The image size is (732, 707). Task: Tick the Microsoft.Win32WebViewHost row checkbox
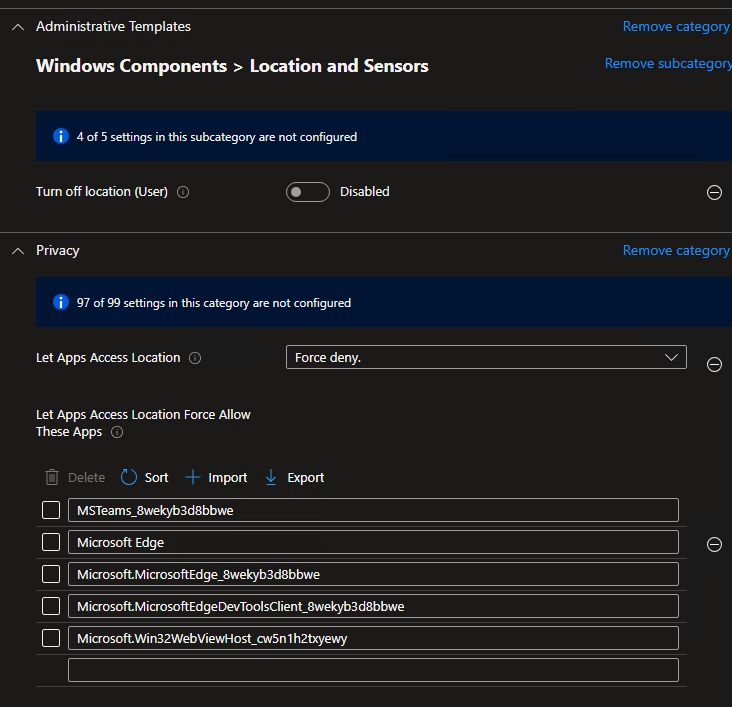[51, 638]
